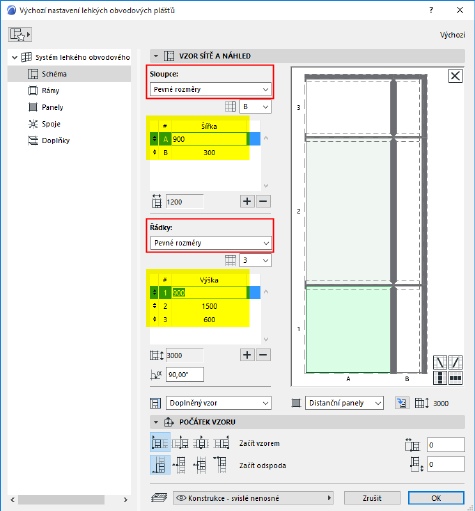Open the column count dropdown showing B

255,107
